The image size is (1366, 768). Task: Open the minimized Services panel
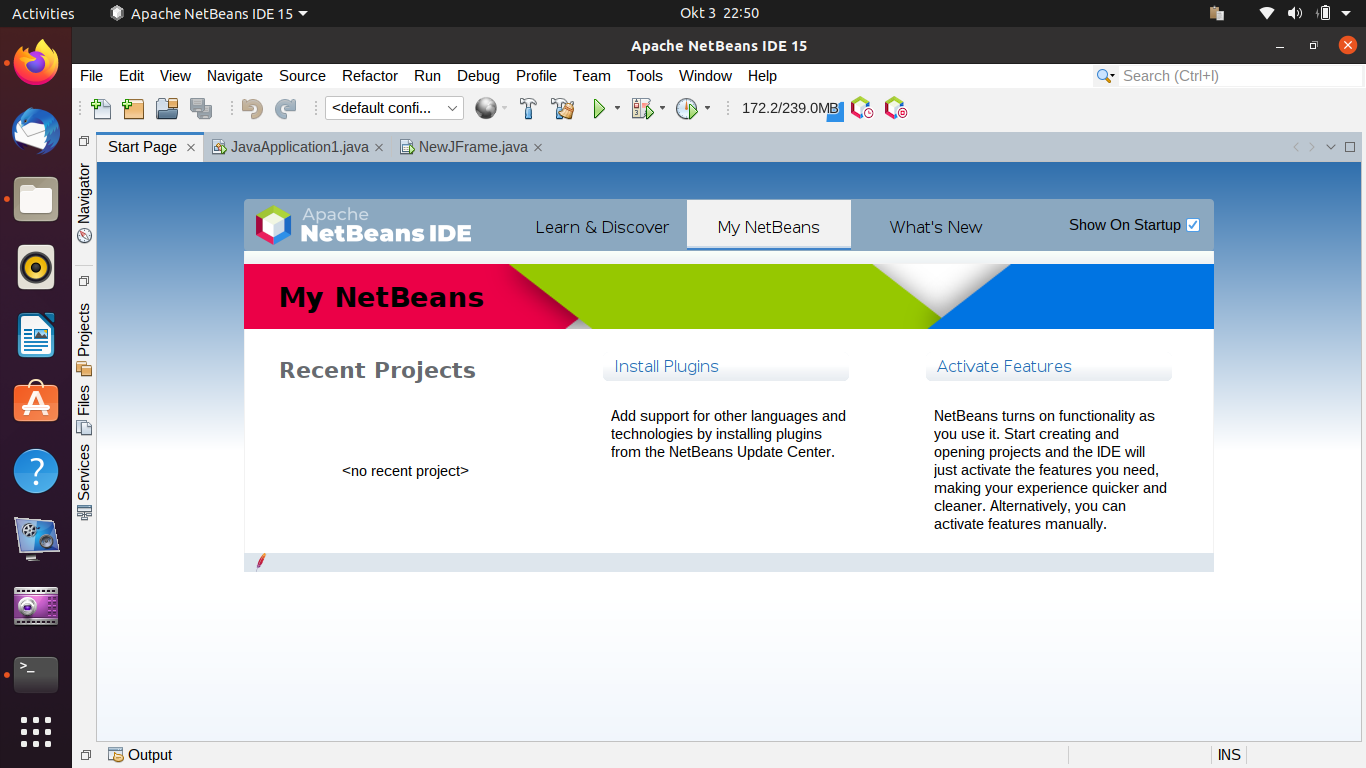click(x=84, y=481)
